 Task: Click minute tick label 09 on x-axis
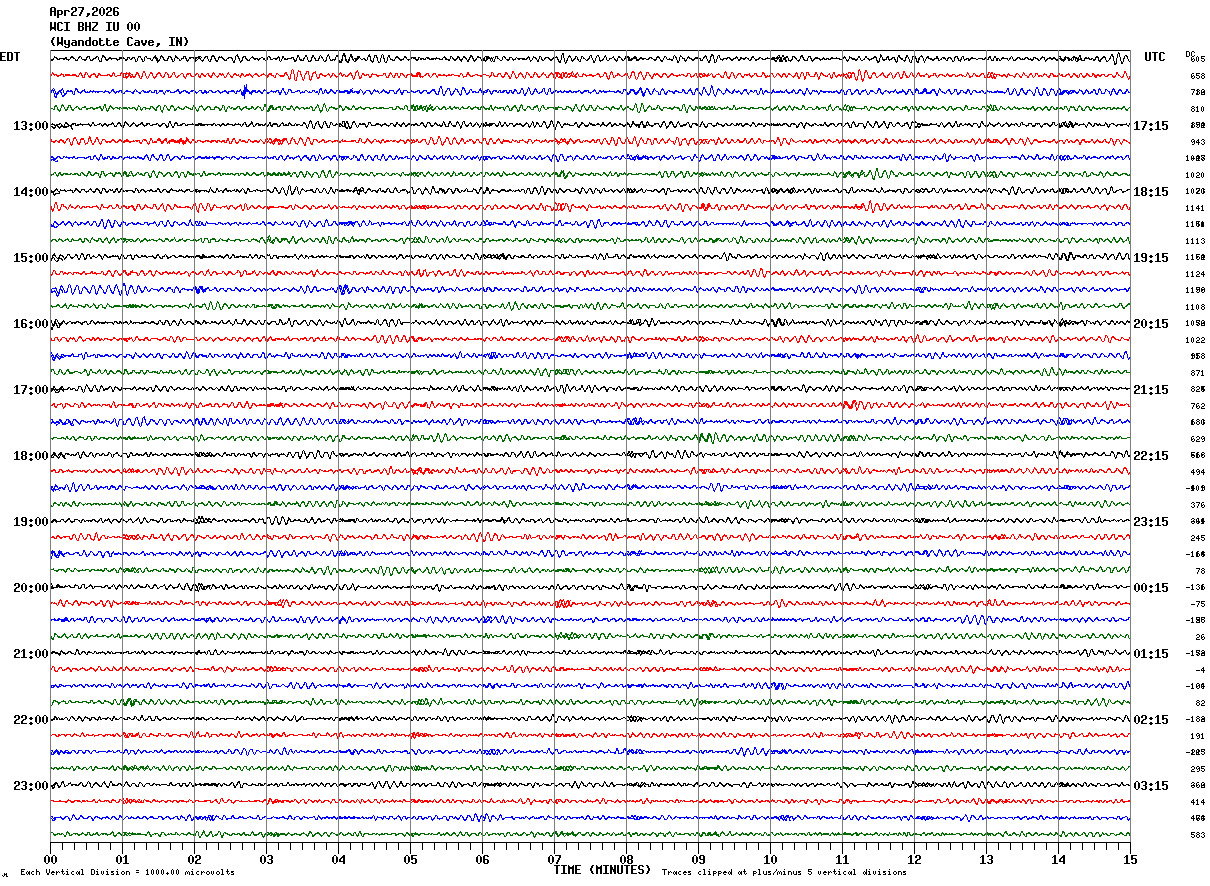[698, 859]
